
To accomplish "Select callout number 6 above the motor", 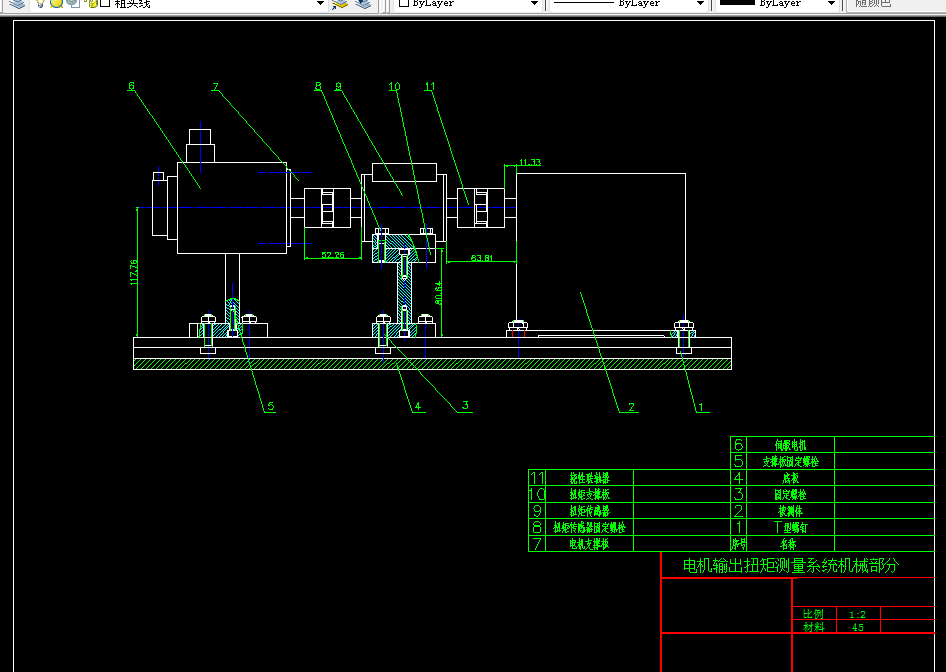I will [x=132, y=86].
